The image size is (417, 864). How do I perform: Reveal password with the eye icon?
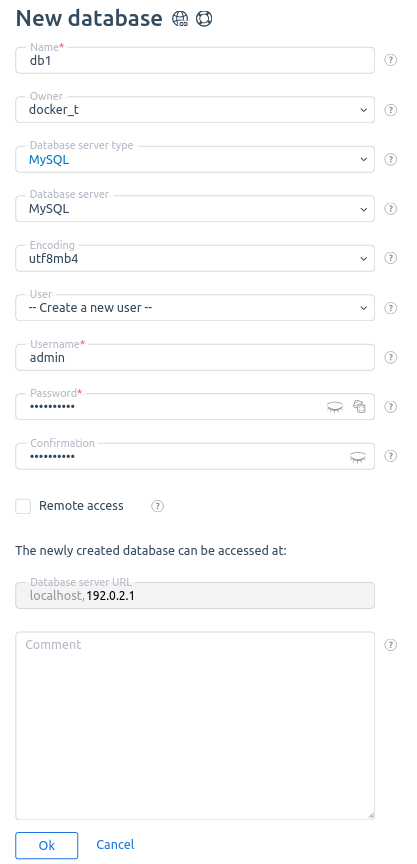pyautogui.click(x=334, y=407)
